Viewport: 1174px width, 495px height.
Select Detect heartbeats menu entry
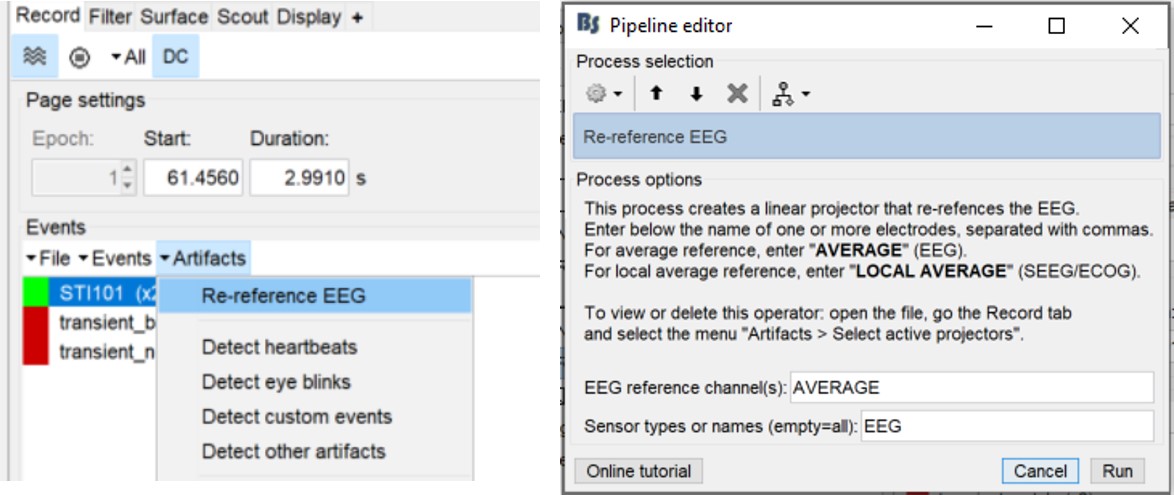[x=279, y=347]
